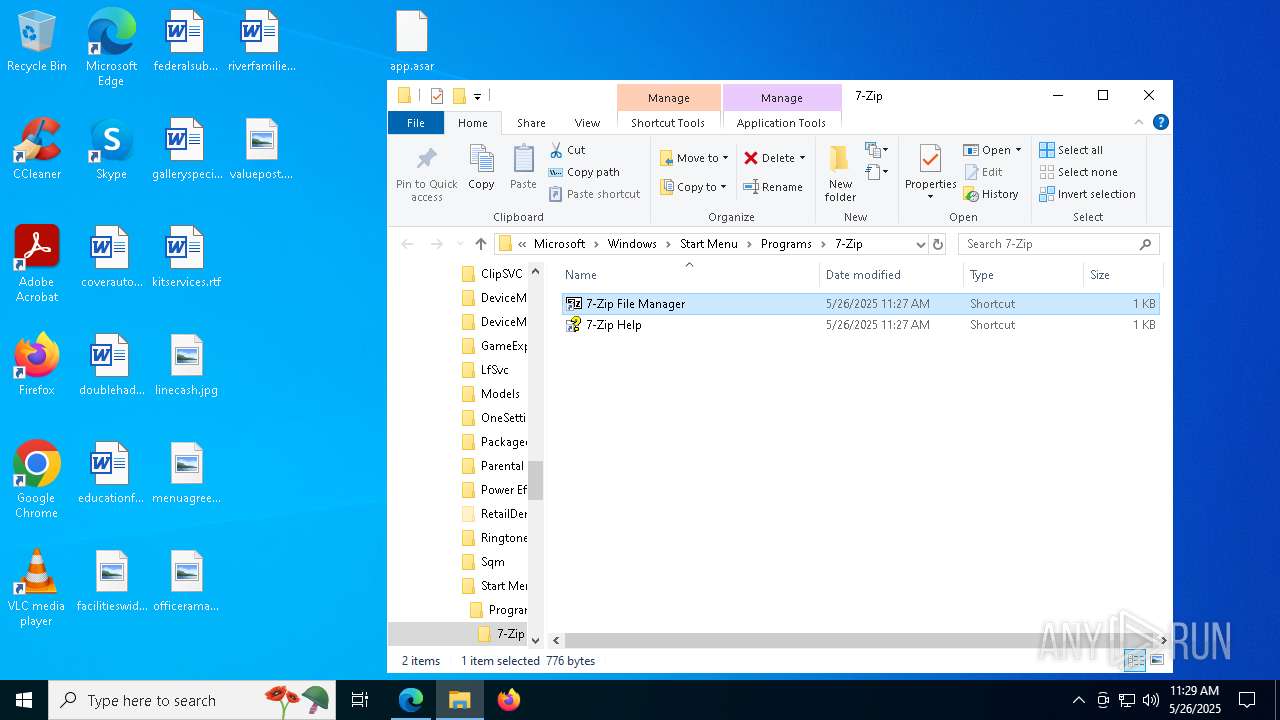This screenshot has height=720, width=1280.
Task: Sort by Name column header
Action: 688,275
